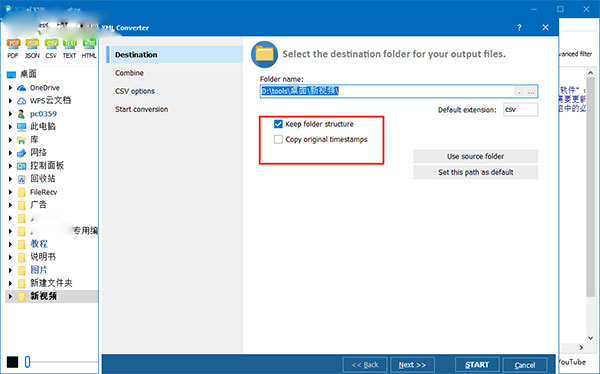Click the 网络 network icon

[x=21, y=153]
